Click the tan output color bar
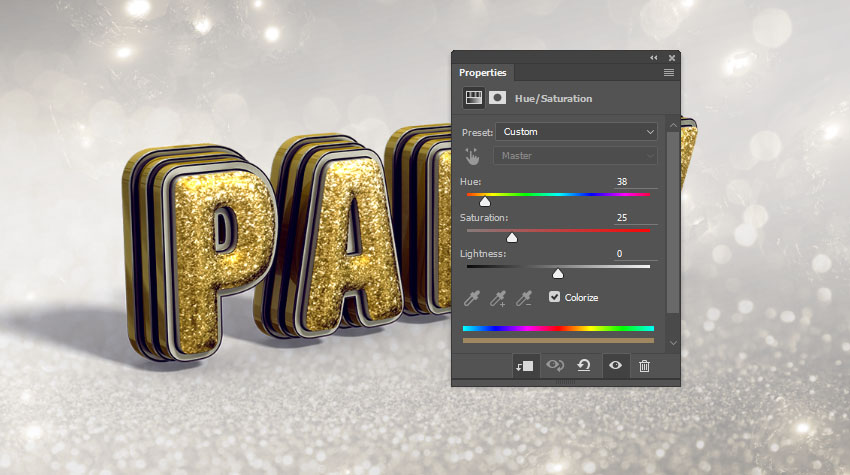 558,341
